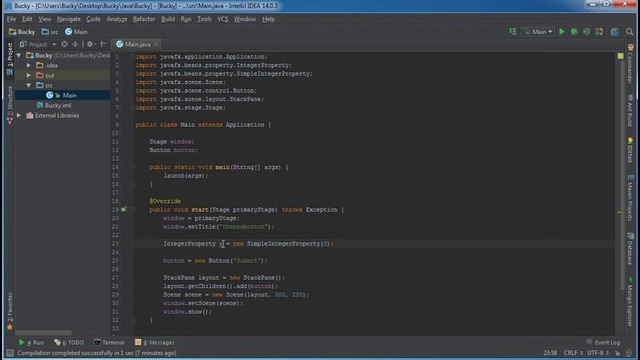
Task: Collapse the src folder node
Action: pos(29,85)
